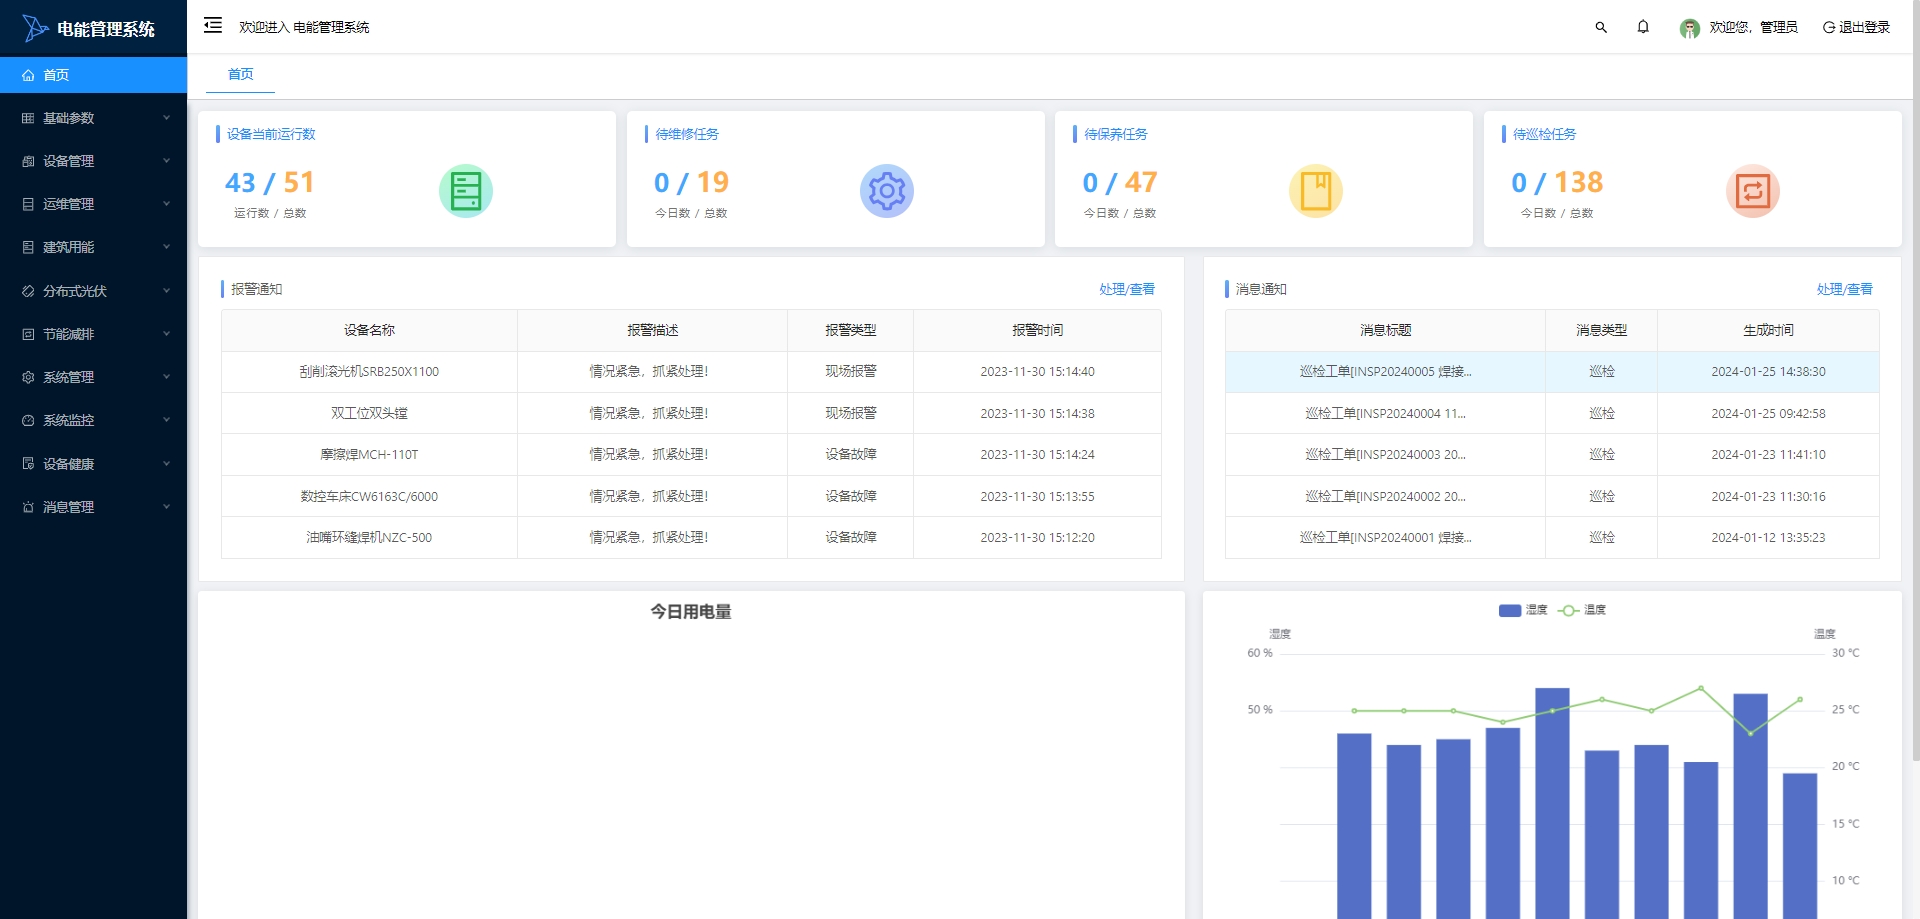
Task: Click the 电能管理系统 logo icon
Action: coord(35,28)
